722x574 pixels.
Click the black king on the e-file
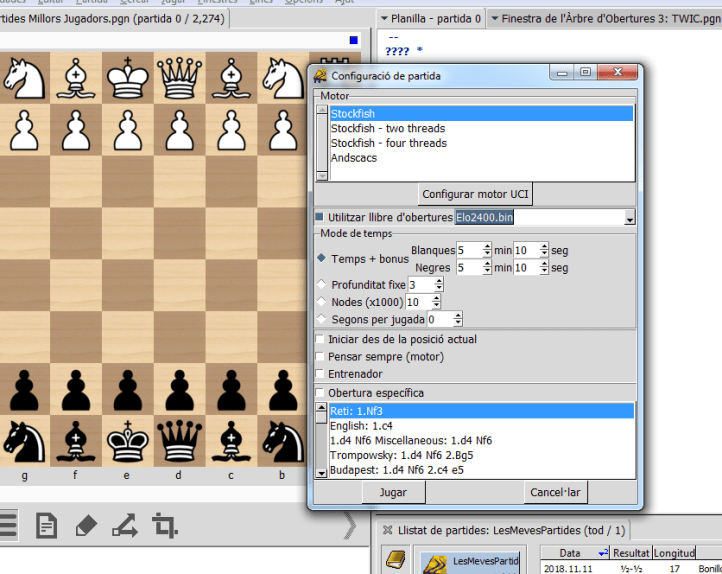(128, 441)
